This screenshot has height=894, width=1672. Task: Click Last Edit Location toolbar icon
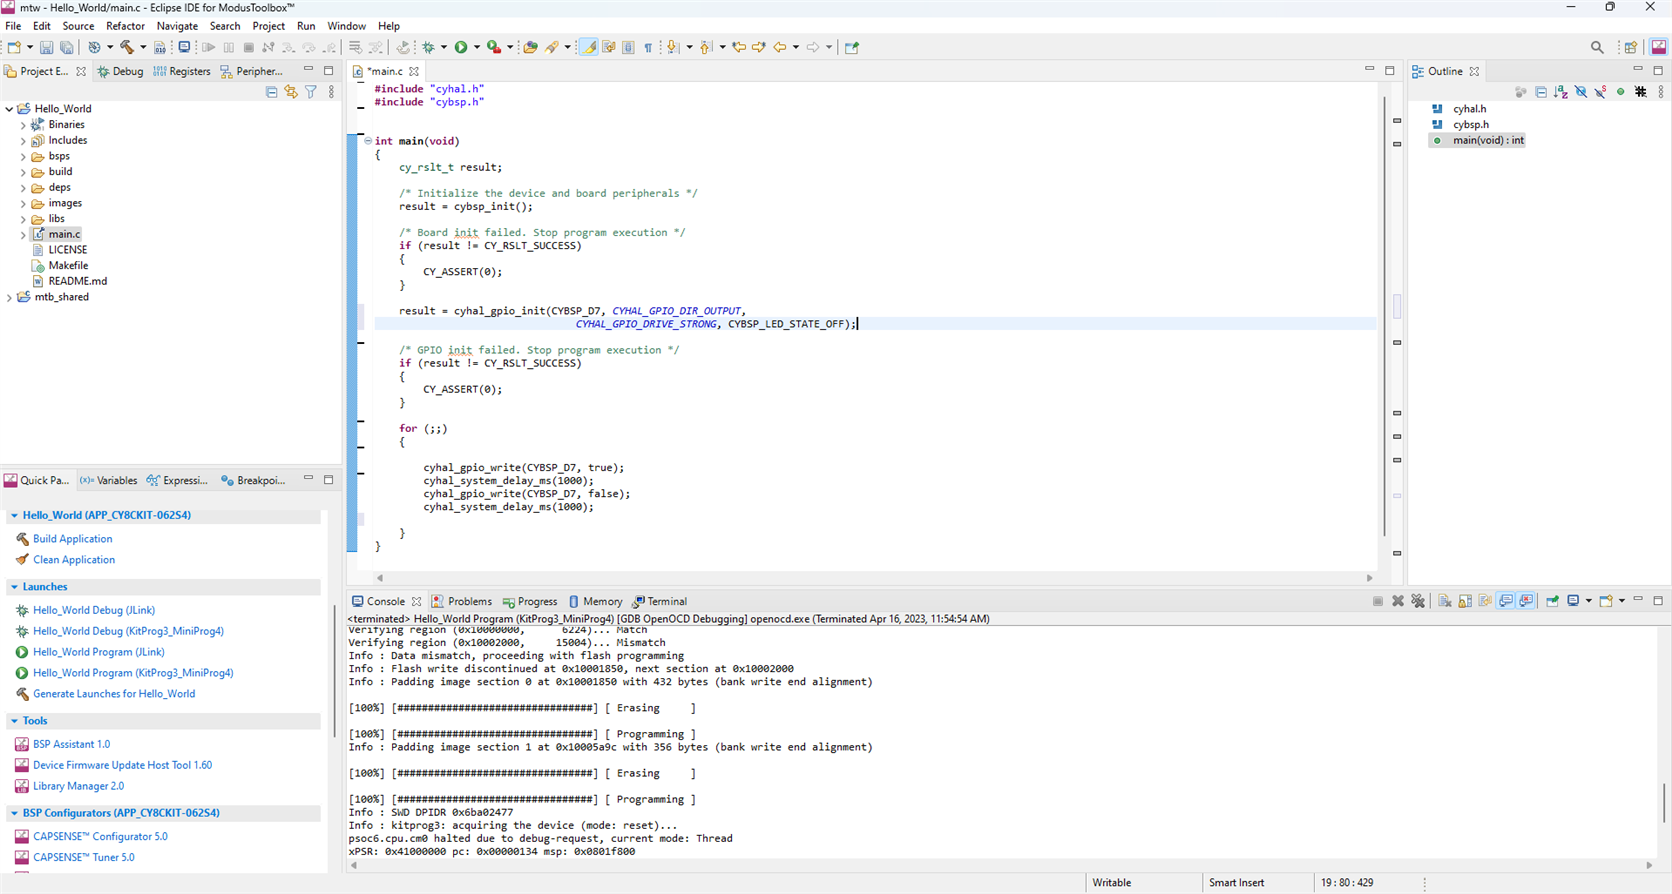[739, 47]
